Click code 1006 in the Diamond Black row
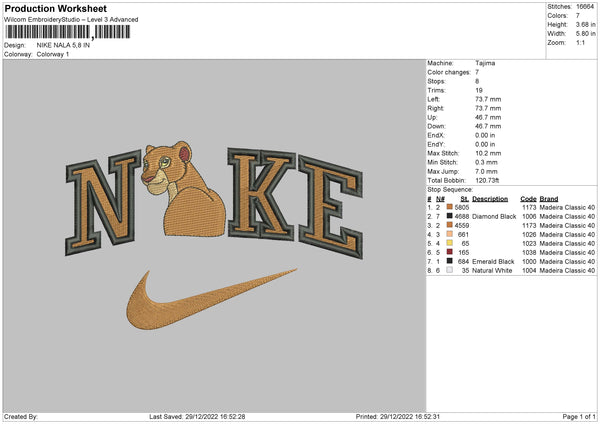Screen dimensions: 600x424 (529, 216)
